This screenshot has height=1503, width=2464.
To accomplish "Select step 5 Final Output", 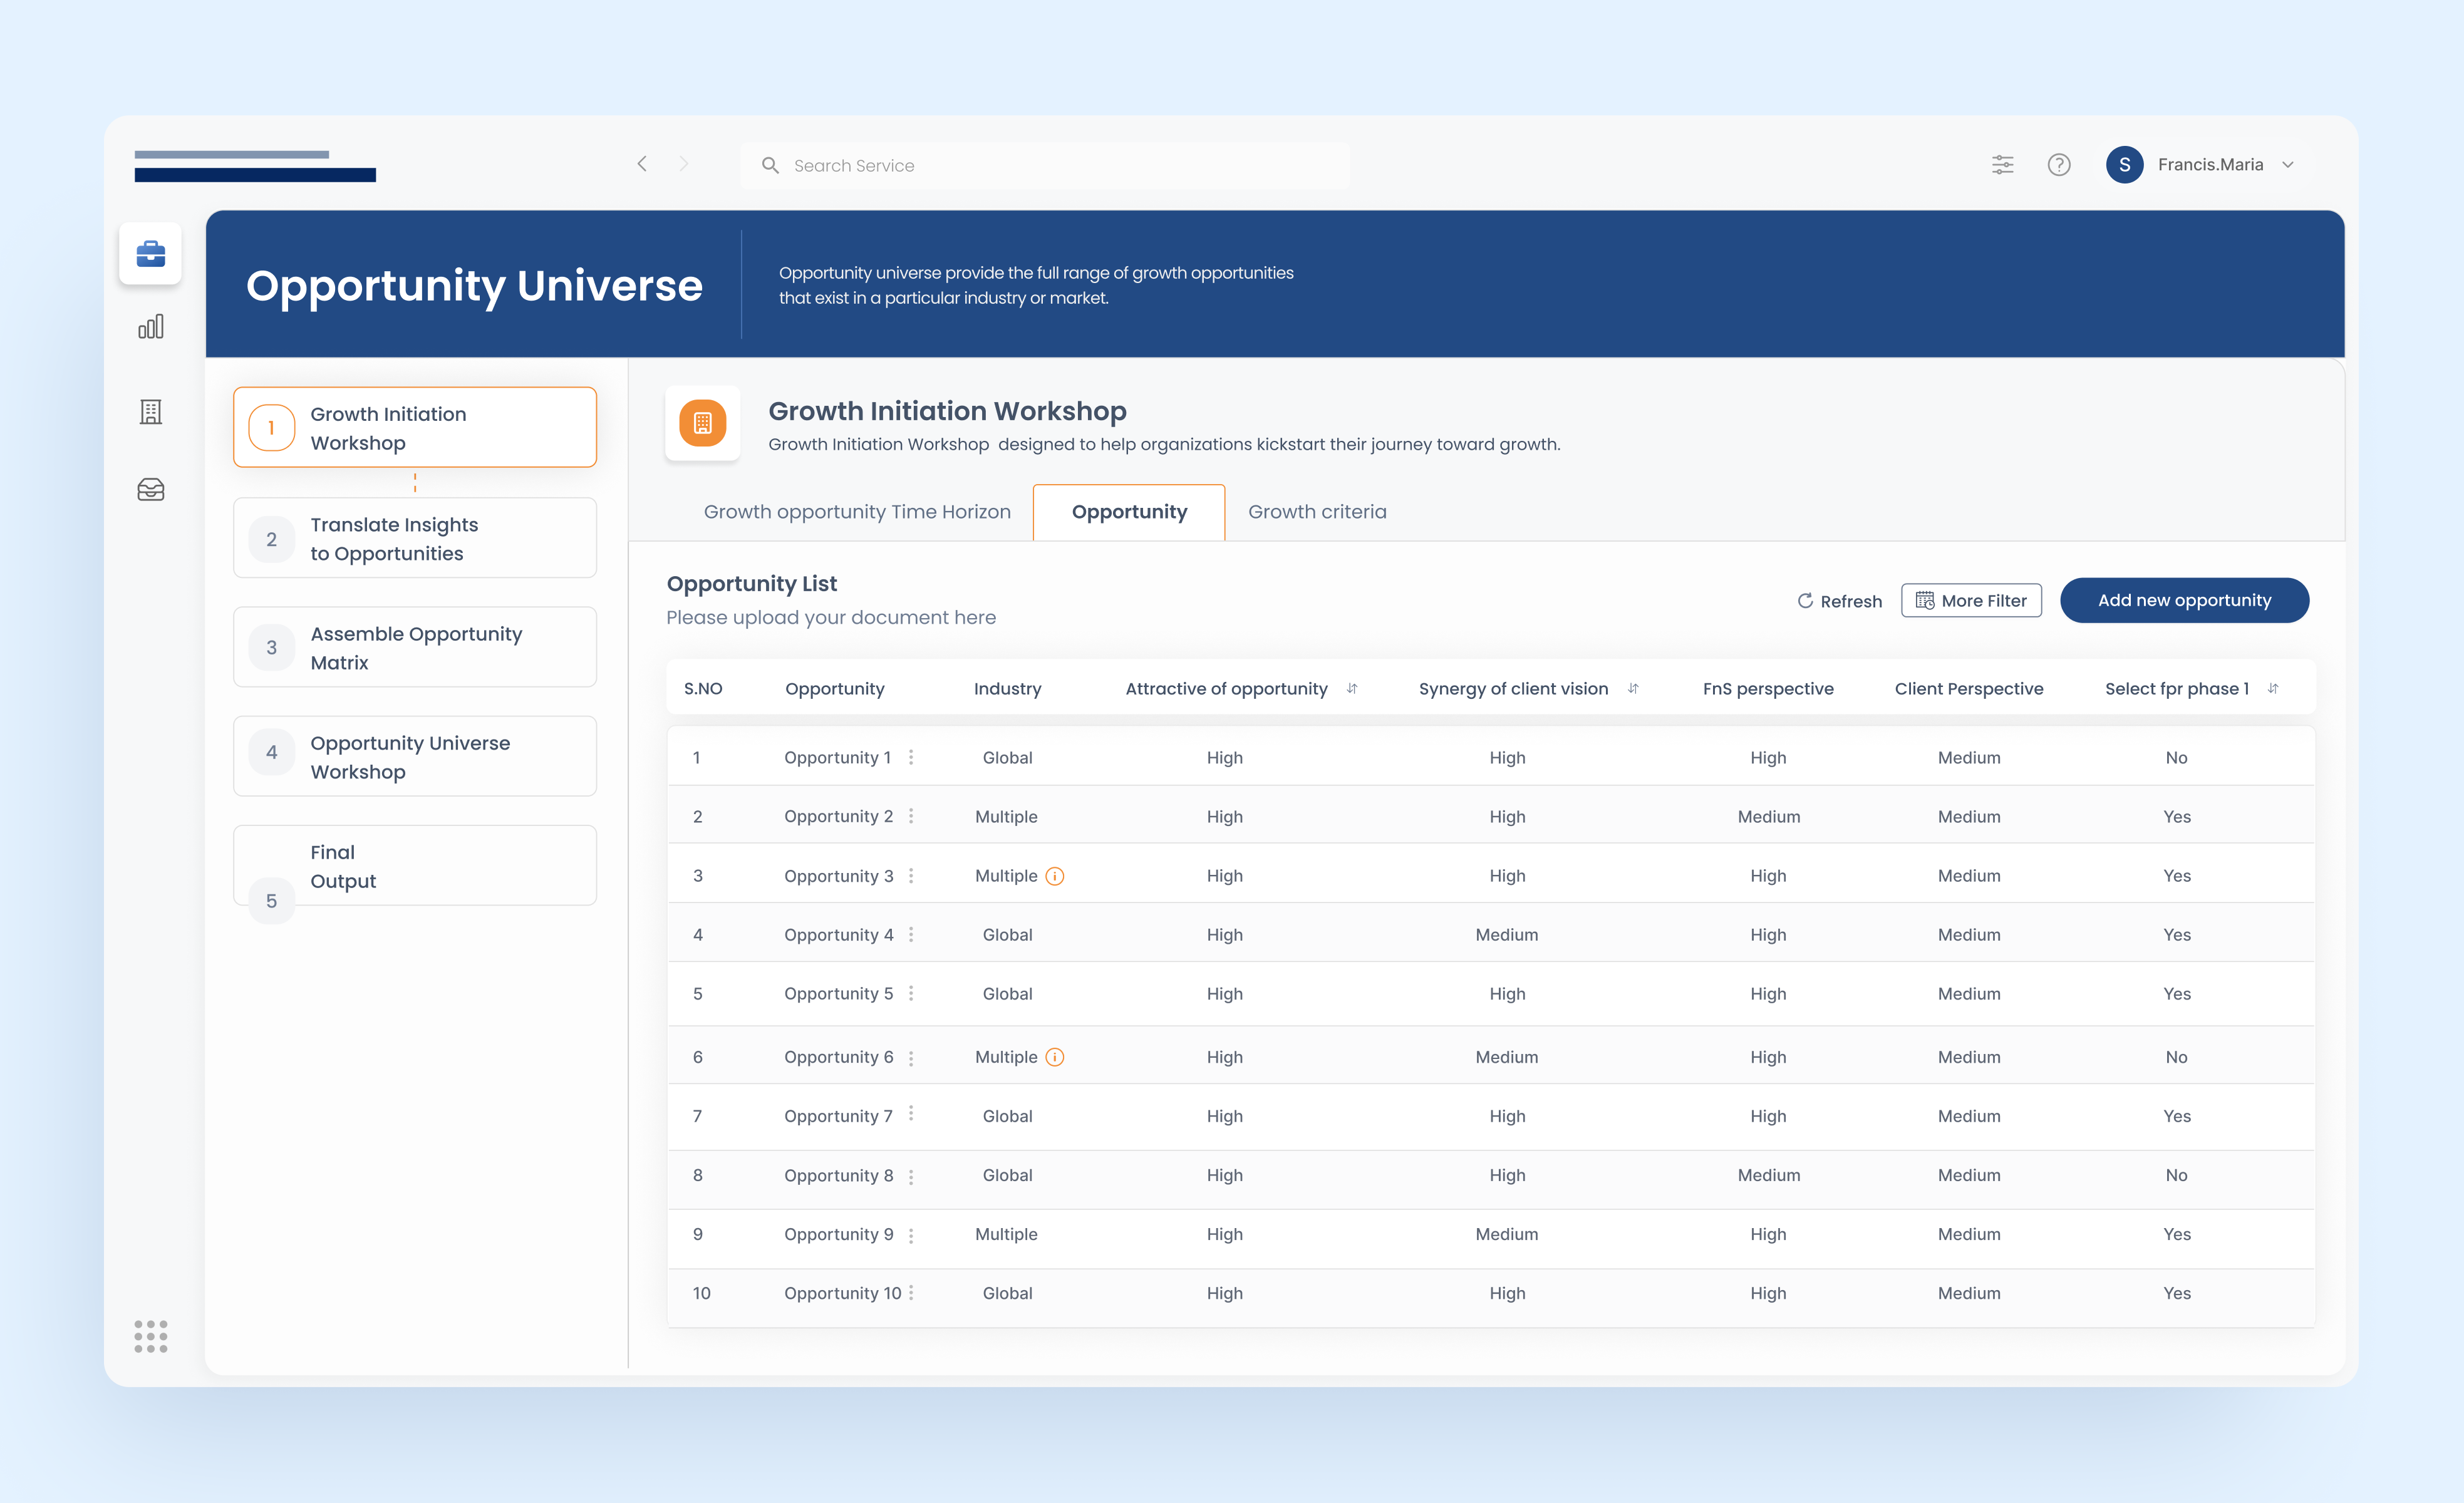I will [415, 866].
